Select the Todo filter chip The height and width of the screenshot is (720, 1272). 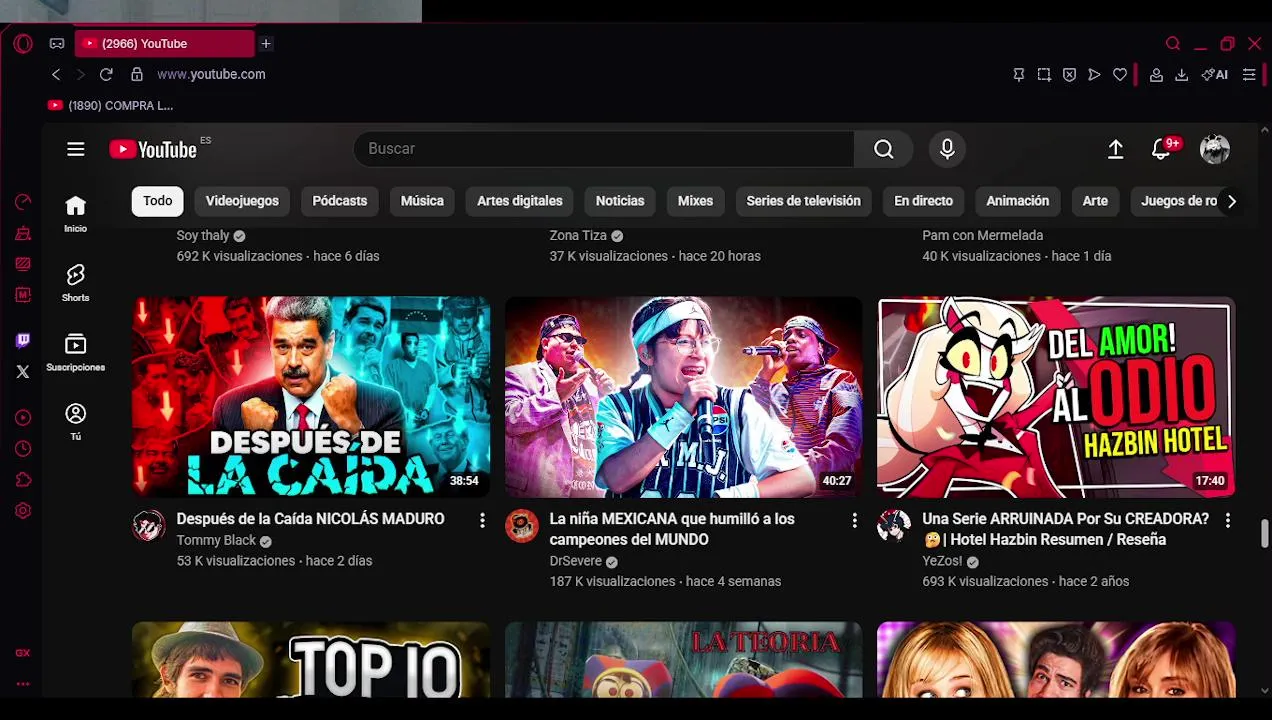tap(158, 201)
